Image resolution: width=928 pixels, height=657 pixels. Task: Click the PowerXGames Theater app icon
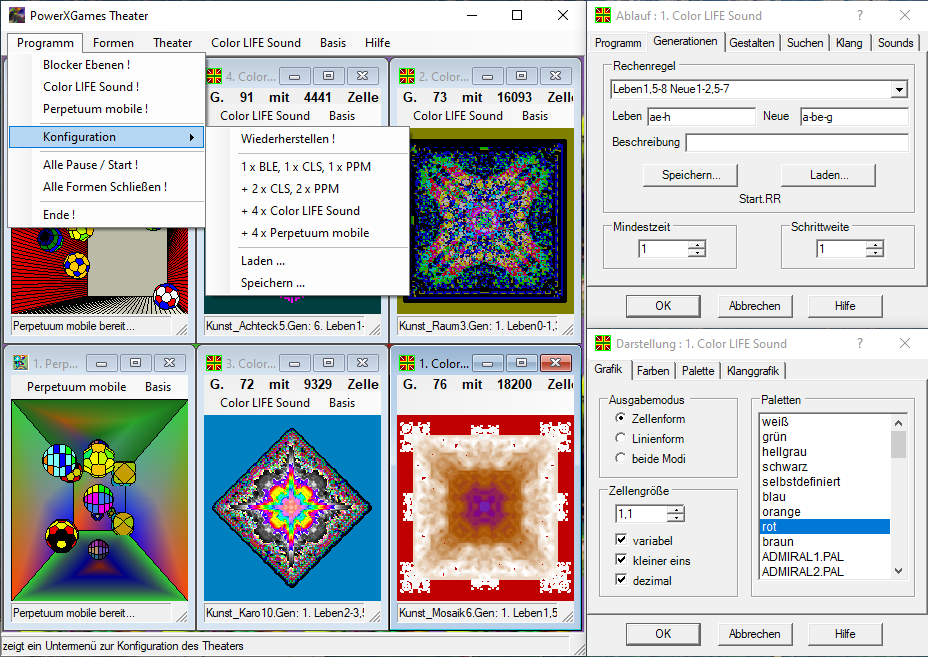coord(17,15)
